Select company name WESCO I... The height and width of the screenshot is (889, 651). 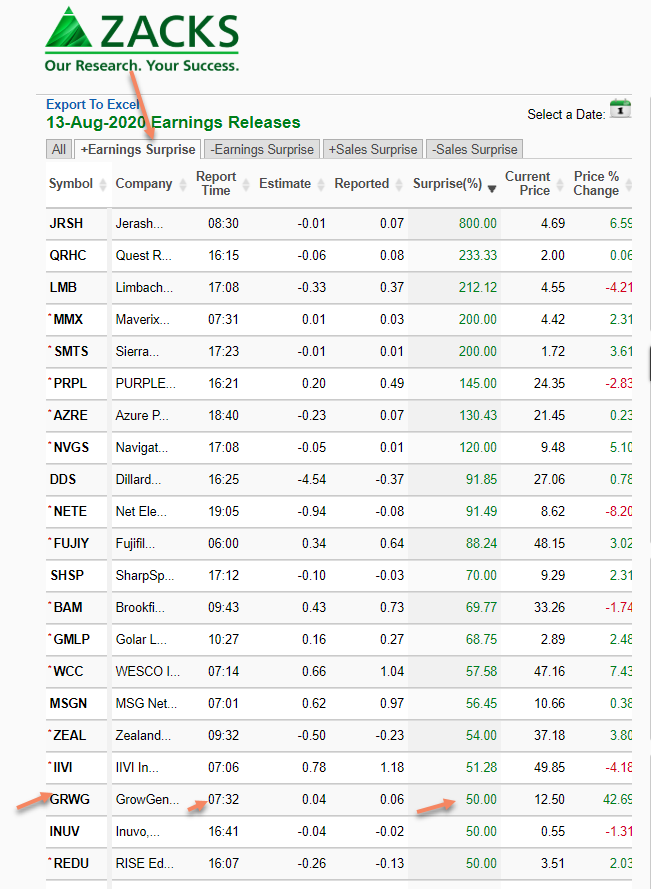click(148, 671)
